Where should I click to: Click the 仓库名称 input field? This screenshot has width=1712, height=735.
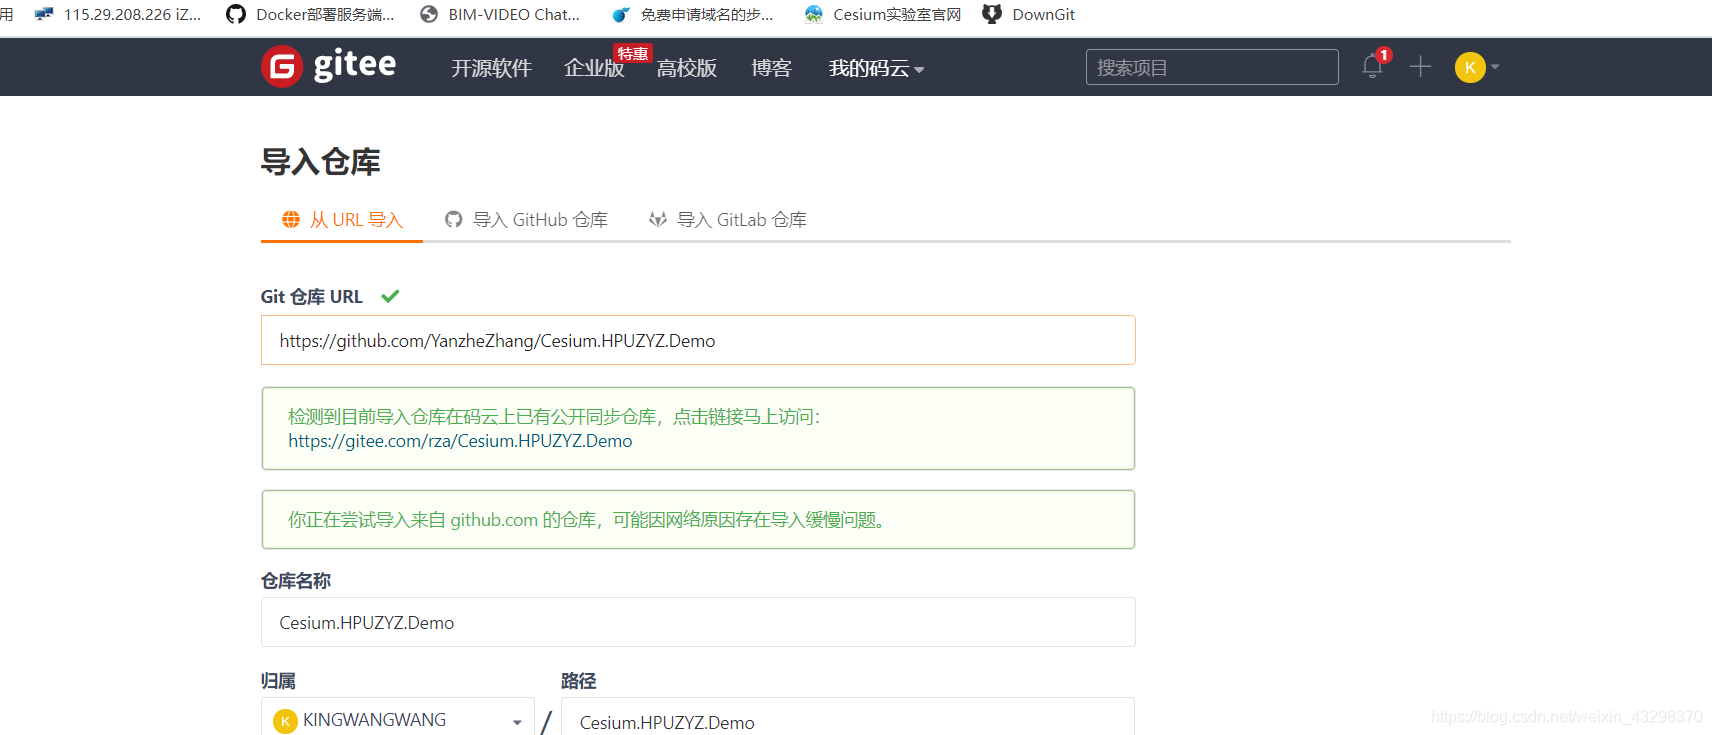point(698,622)
